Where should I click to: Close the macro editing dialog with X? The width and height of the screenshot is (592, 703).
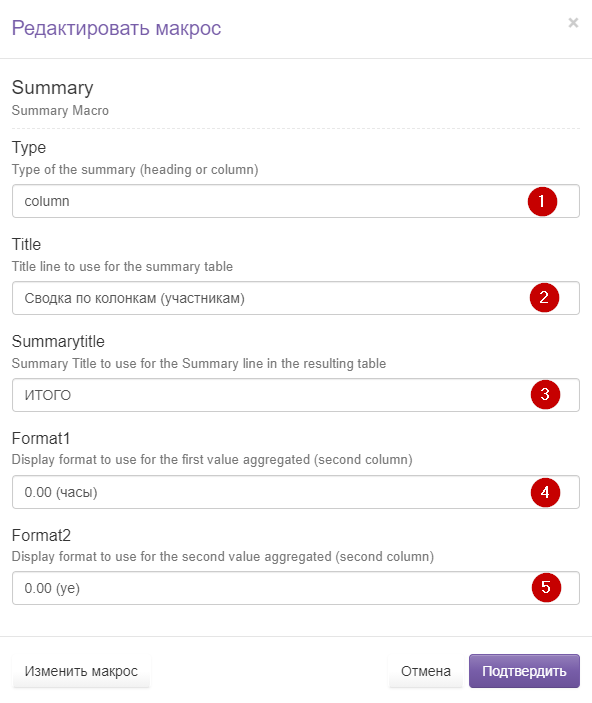pyautogui.click(x=573, y=23)
